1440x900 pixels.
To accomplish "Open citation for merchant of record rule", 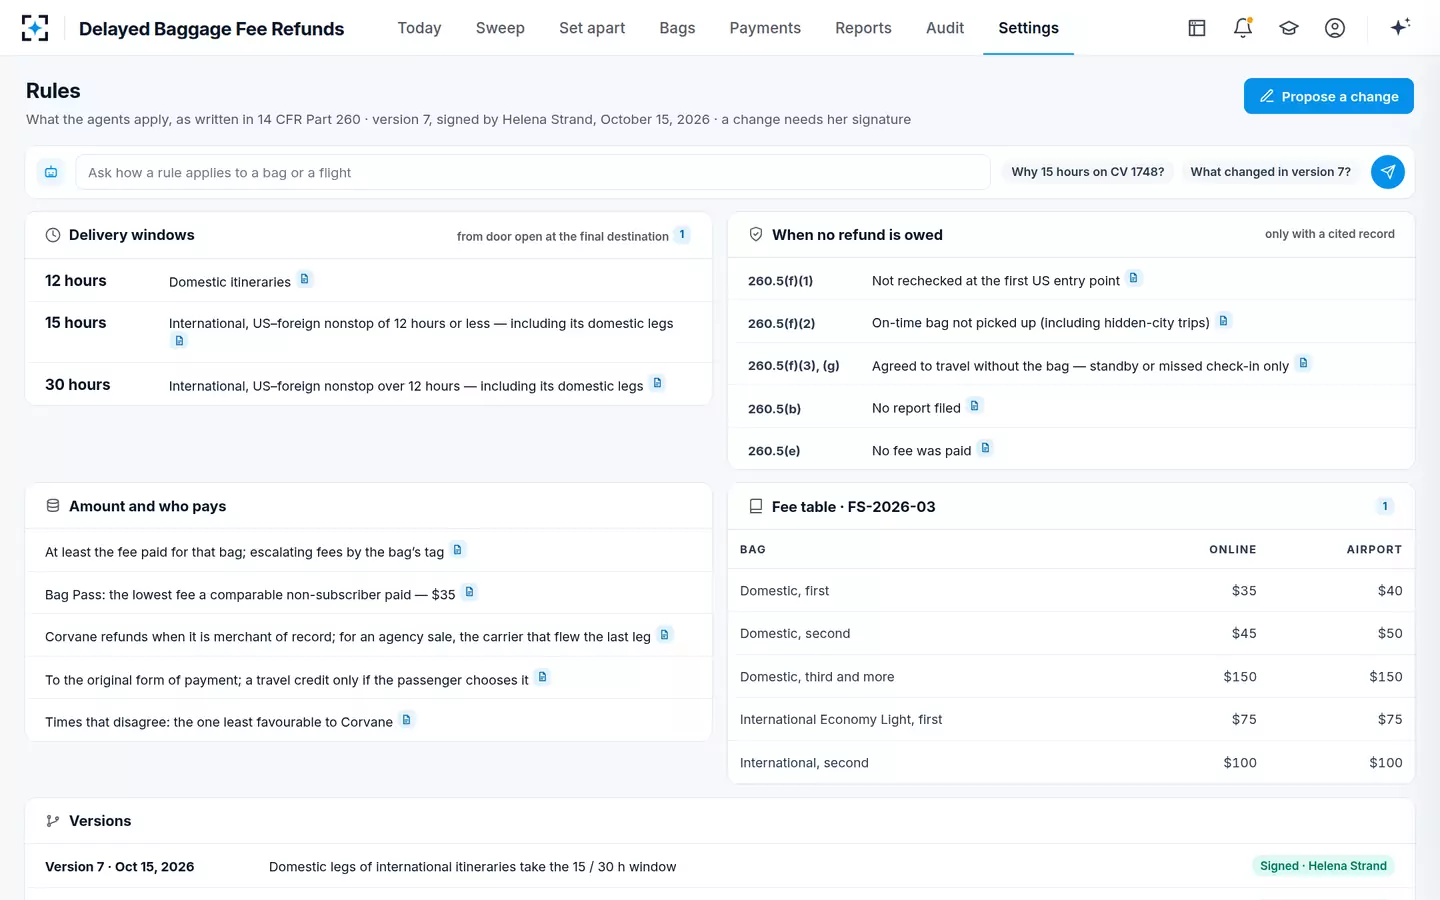I will (665, 635).
